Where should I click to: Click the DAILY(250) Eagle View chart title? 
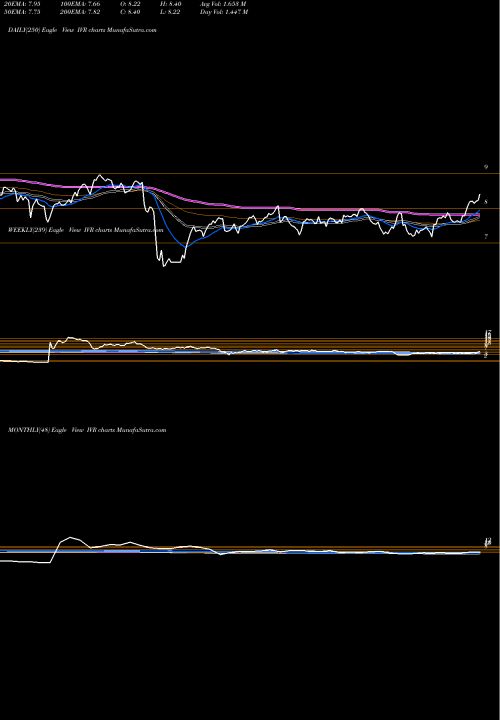82,30
